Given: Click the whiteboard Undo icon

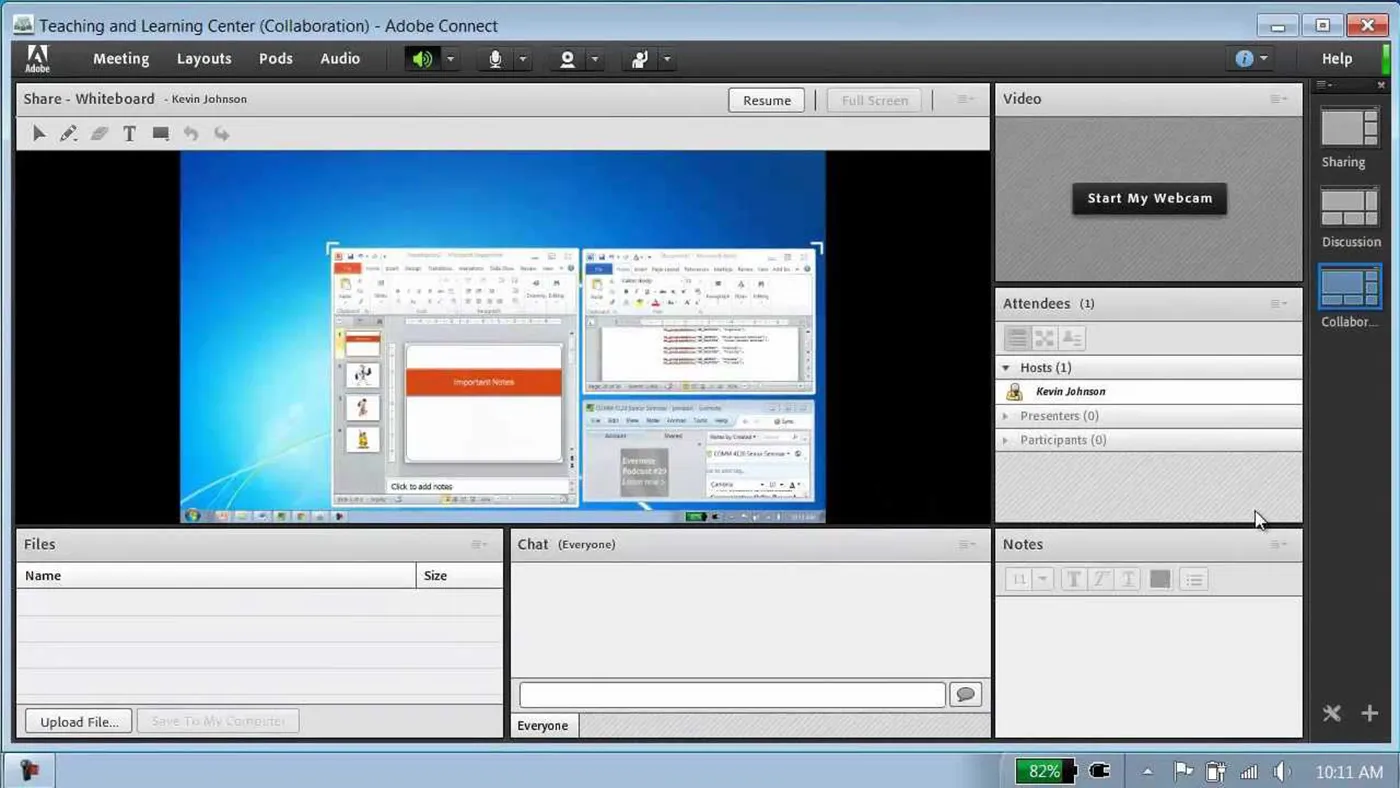Looking at the screenshot, I should tap(191, 133).
